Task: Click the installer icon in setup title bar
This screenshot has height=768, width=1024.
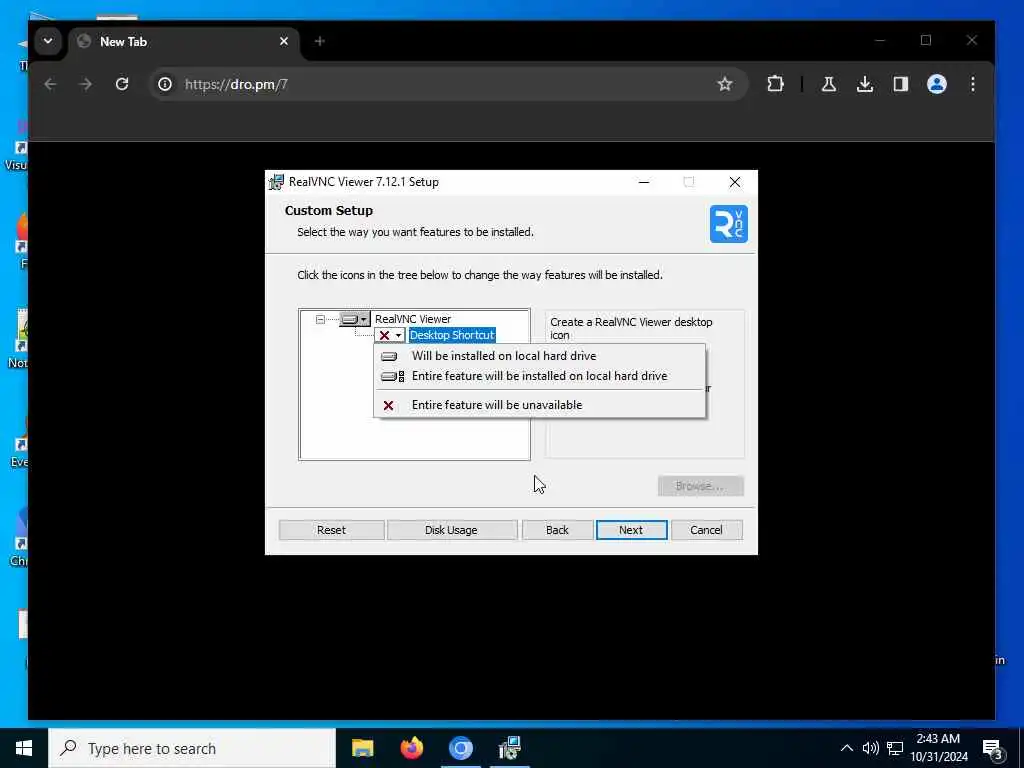Action: 276,182
